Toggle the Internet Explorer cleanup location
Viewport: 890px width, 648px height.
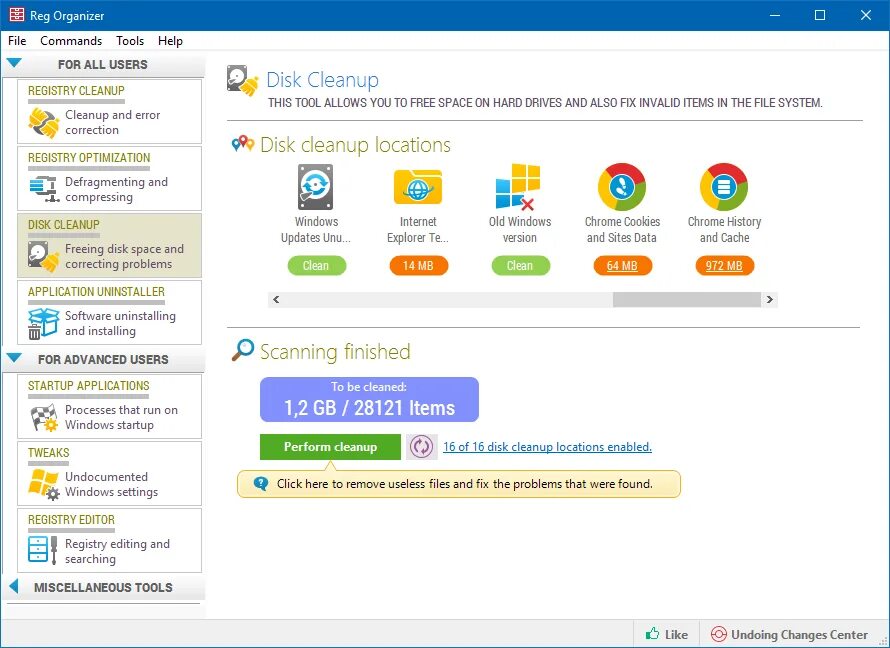[418, 265]
